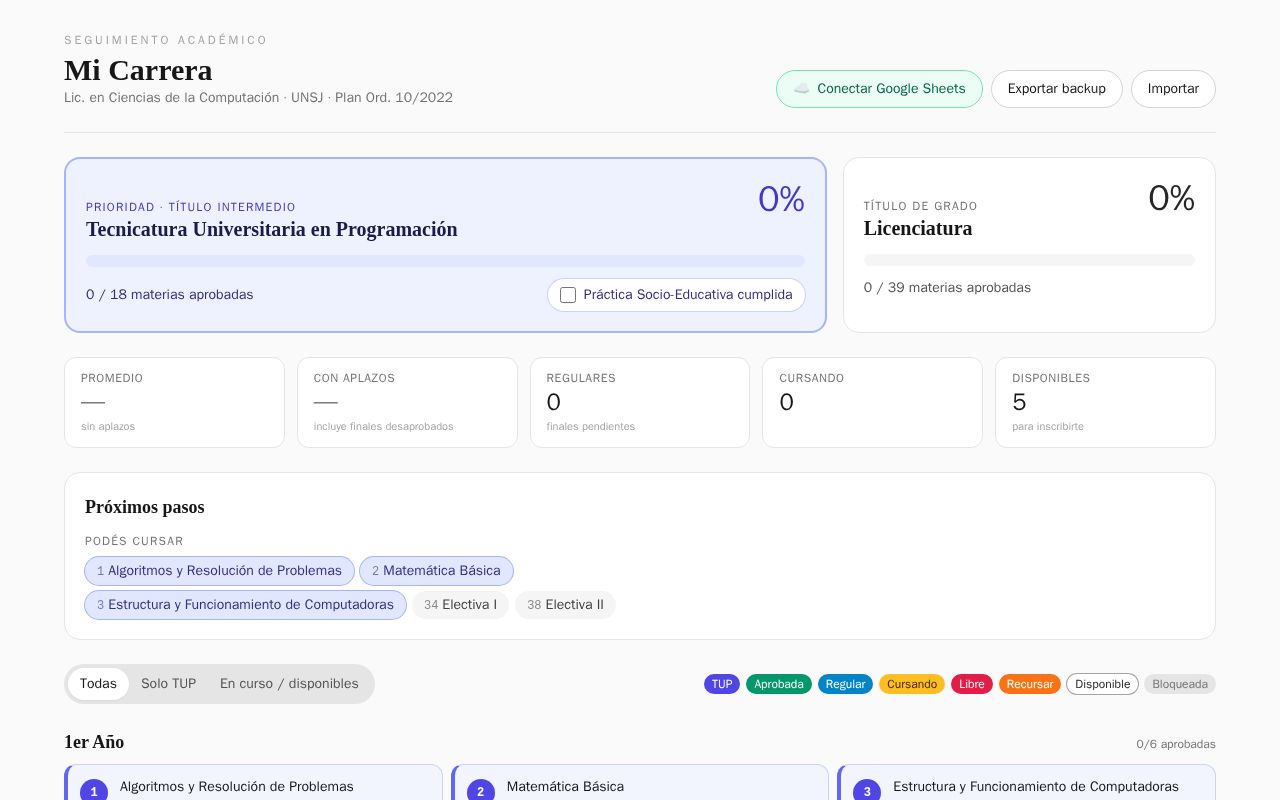The height and width of the screenshot is (800, 1280).
Task: Open the Promedio stat card
Action: point(174,402)
